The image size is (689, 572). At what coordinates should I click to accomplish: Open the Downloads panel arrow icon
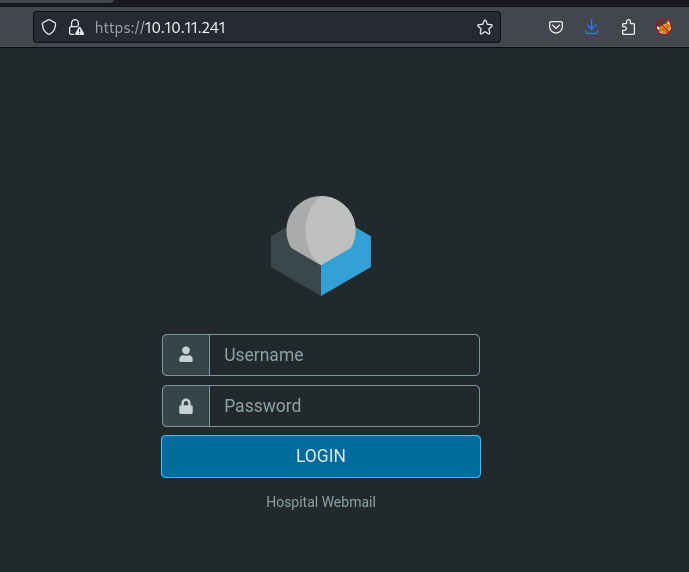pyautogui.click(x=591, y=27)
